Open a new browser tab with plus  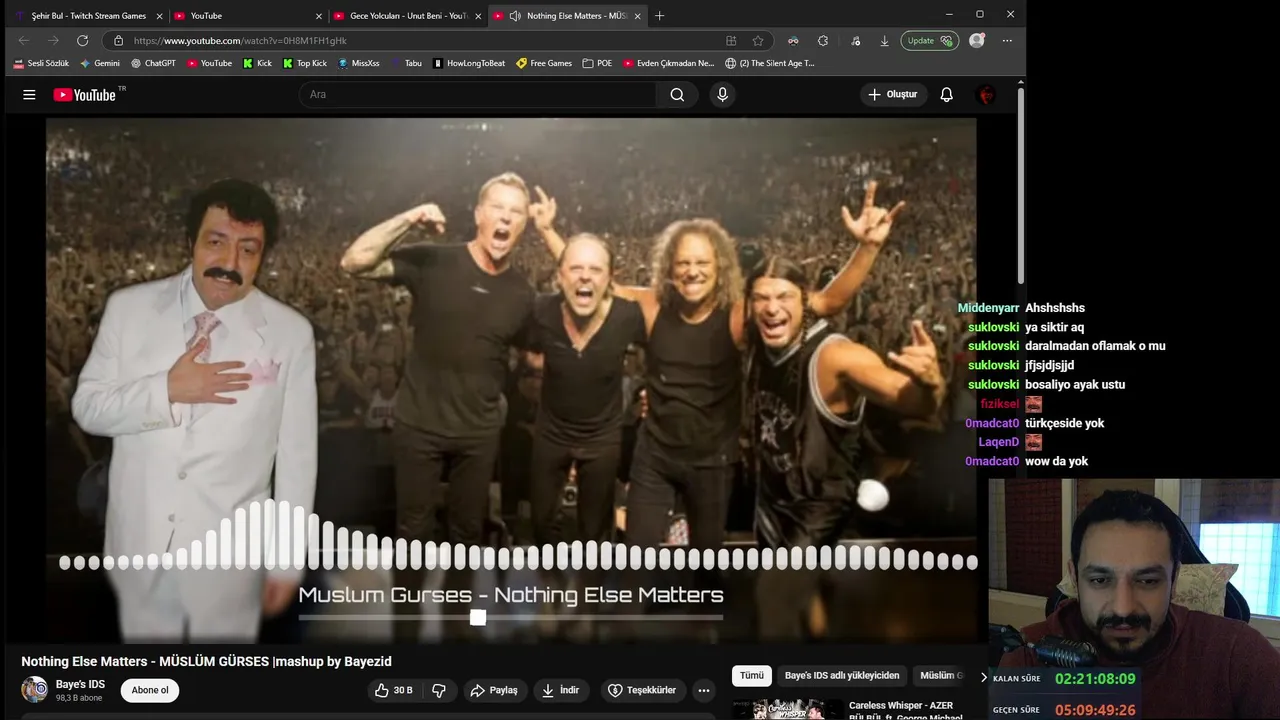[x=659, y=15]
